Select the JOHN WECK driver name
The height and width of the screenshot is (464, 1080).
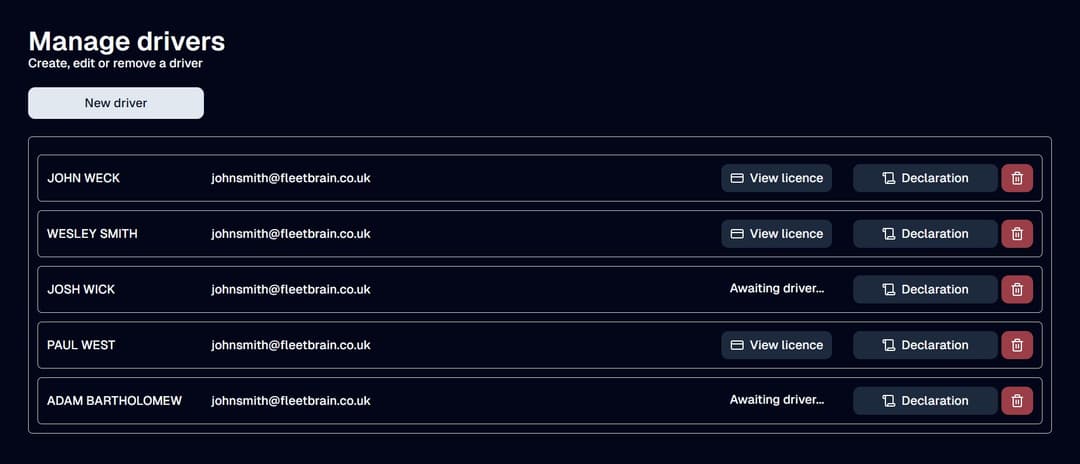tap(84, 178)
